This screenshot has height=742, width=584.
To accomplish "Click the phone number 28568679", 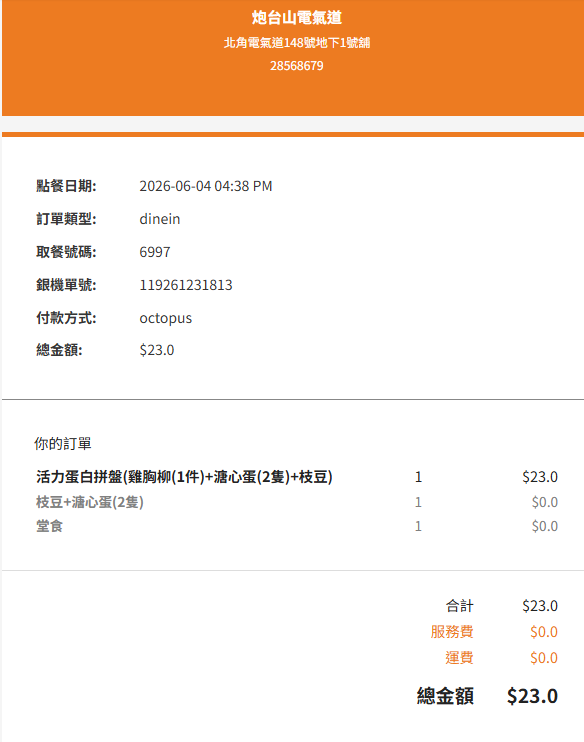I will [x=297, y=65].
